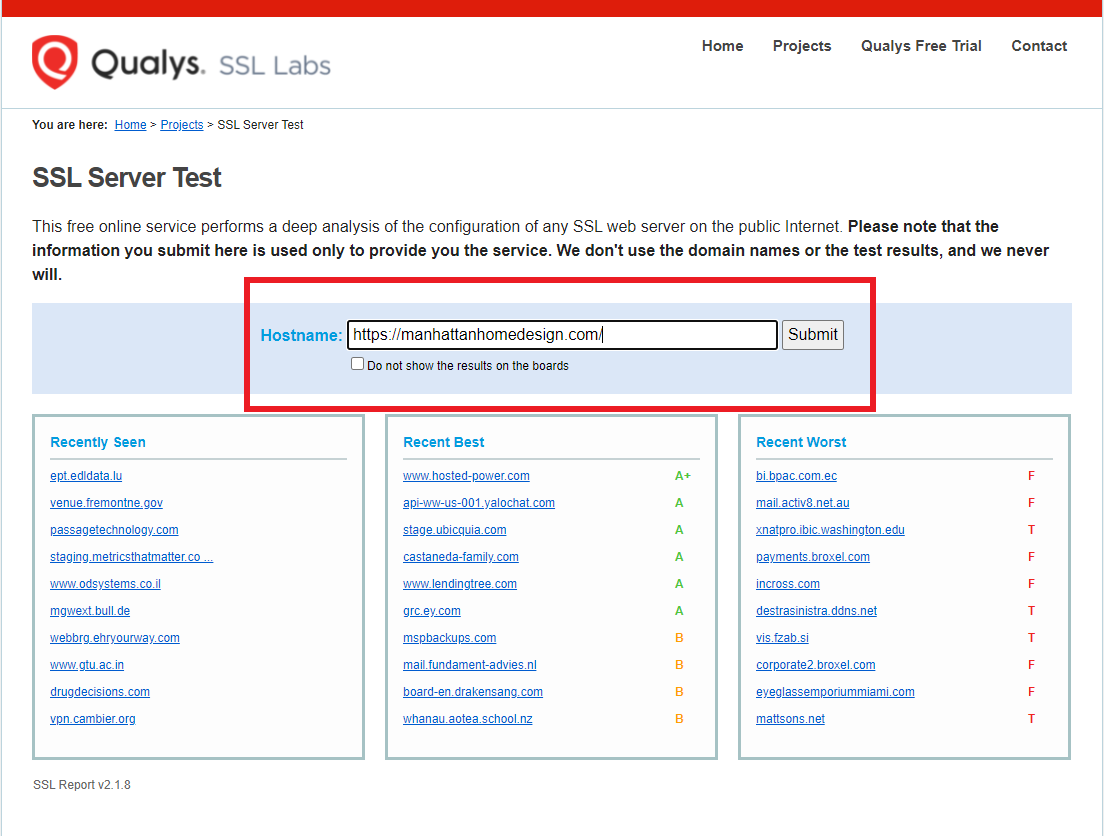The image size is (1104, 836).
Task: Click the 'Recent Best' heading
Action: point(444,442)
